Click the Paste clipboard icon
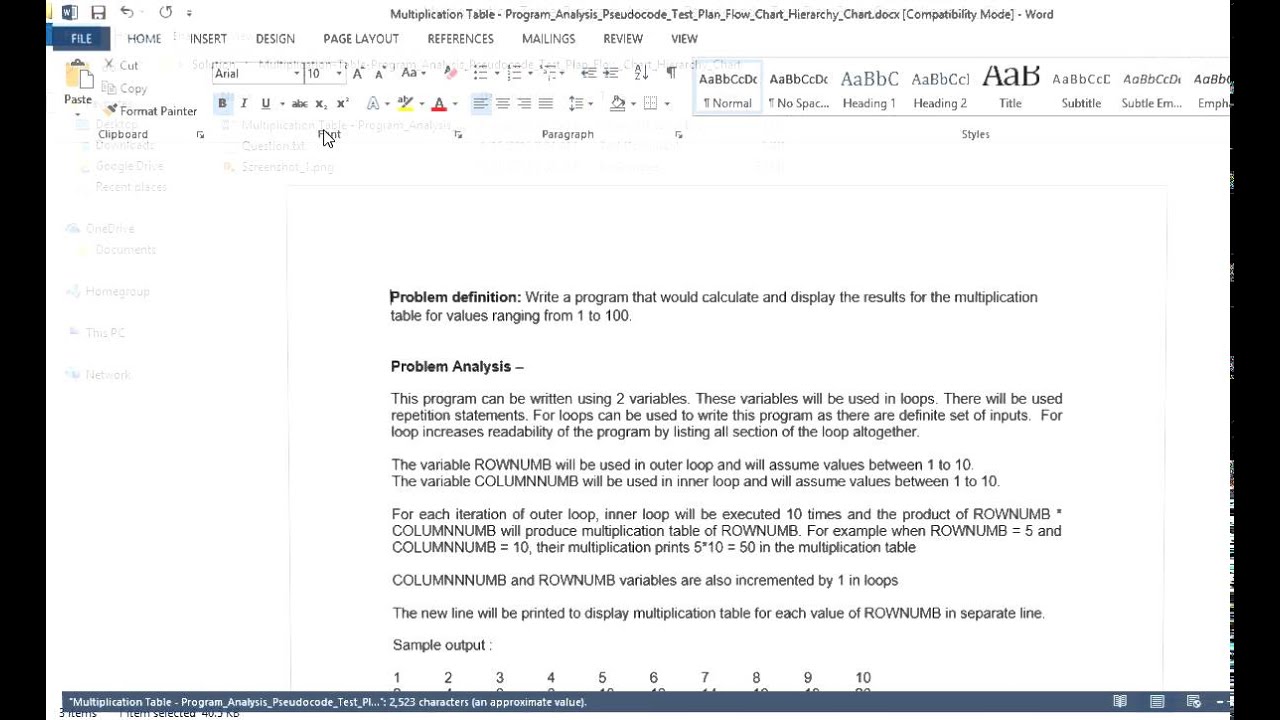This screenshot has width=1280, height=720. [x=78, y=76]
